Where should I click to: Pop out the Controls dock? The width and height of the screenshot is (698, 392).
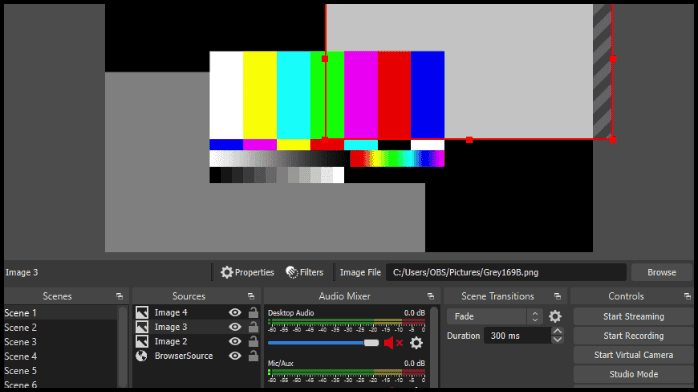point(687,296)
